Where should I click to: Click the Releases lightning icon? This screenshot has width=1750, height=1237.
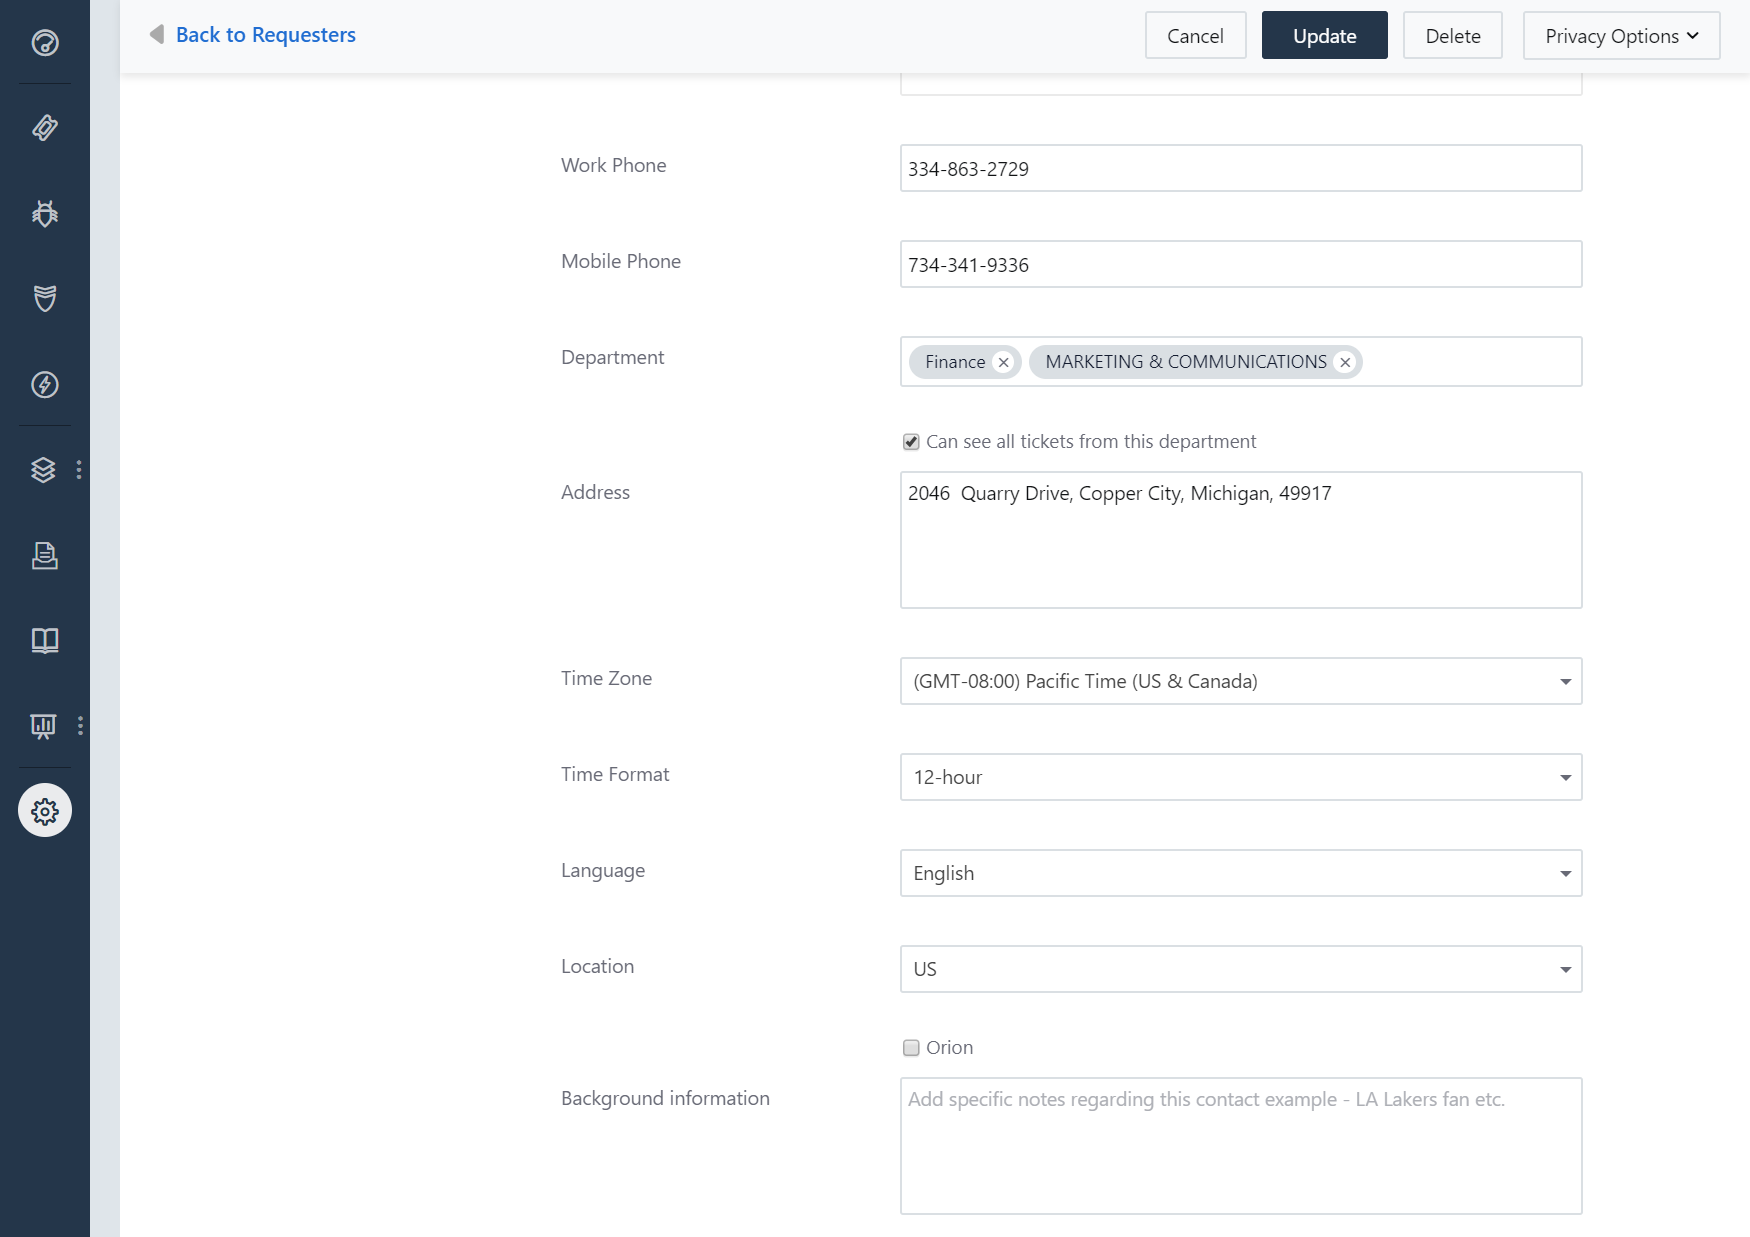44,385
